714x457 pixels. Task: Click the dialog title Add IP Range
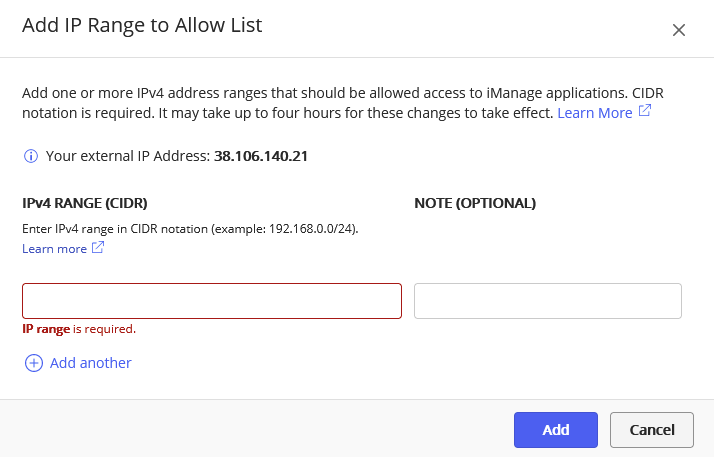142,26
